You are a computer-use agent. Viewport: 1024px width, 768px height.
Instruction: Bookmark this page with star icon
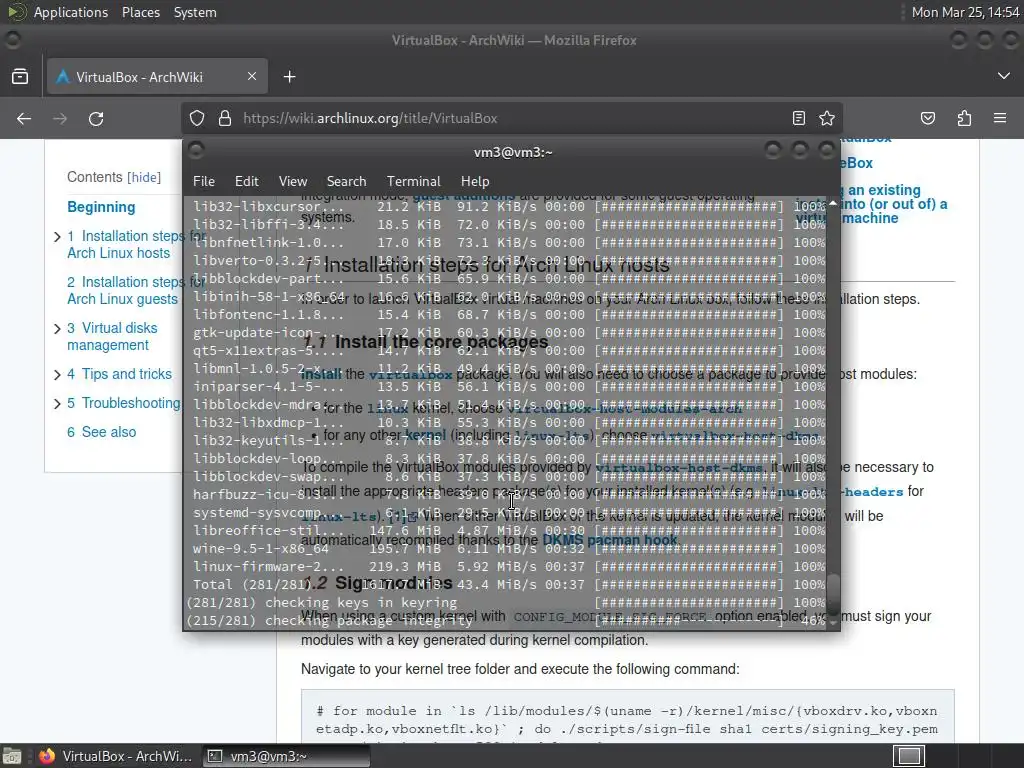click(x=827, y=118)
